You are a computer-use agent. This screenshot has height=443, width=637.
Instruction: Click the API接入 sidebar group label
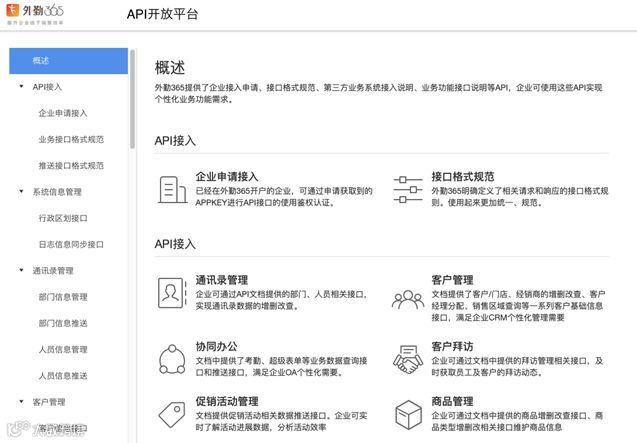point(47,87)
